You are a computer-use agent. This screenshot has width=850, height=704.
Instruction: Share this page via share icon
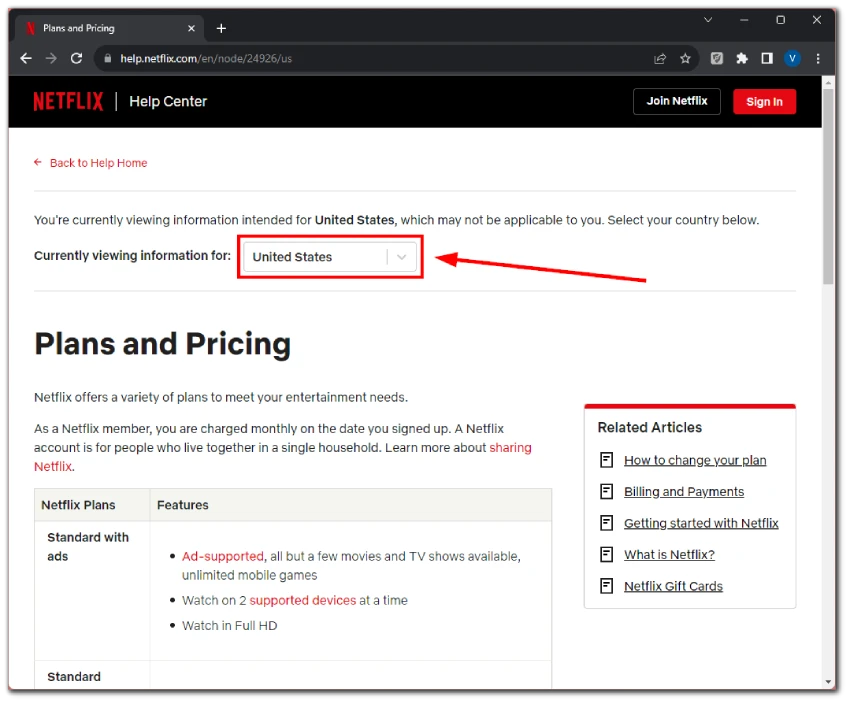pos(660,59)
